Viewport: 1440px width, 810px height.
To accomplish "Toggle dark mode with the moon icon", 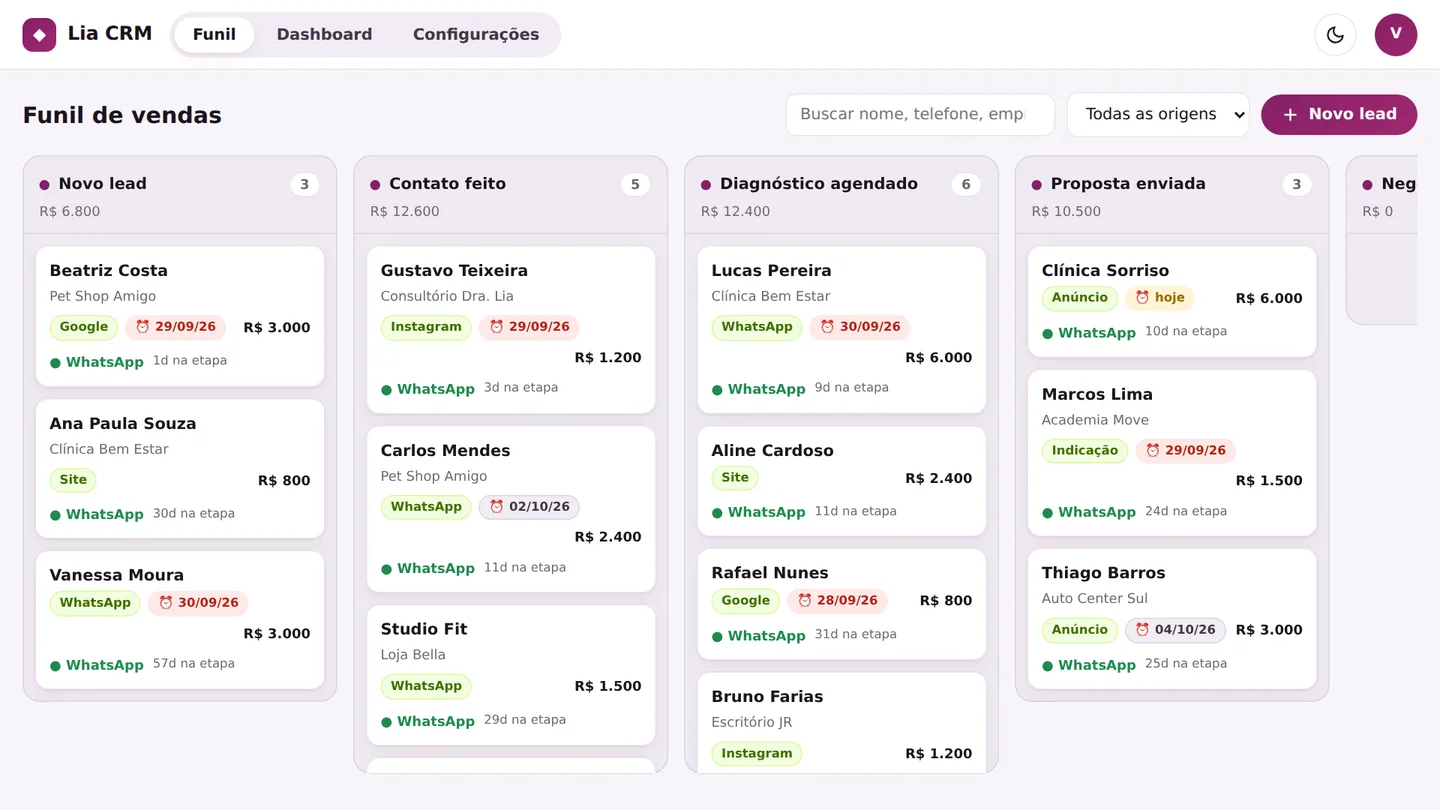I will [1335, 35].
